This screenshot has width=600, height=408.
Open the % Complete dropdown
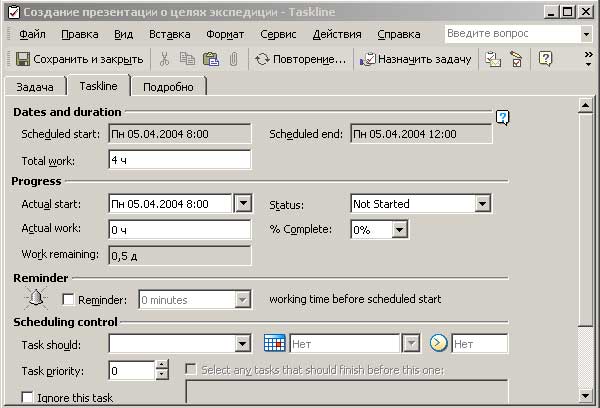400,230
